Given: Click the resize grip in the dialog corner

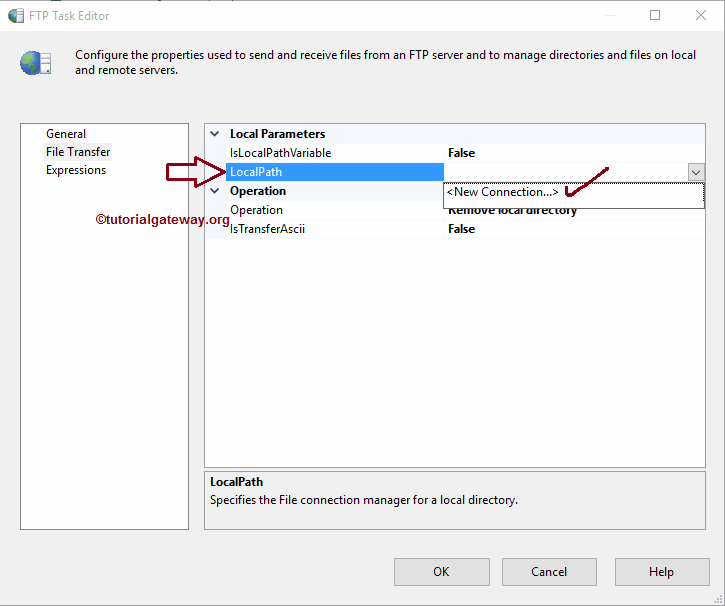Looking at the screenshot, I should click(x=718, y=599).
